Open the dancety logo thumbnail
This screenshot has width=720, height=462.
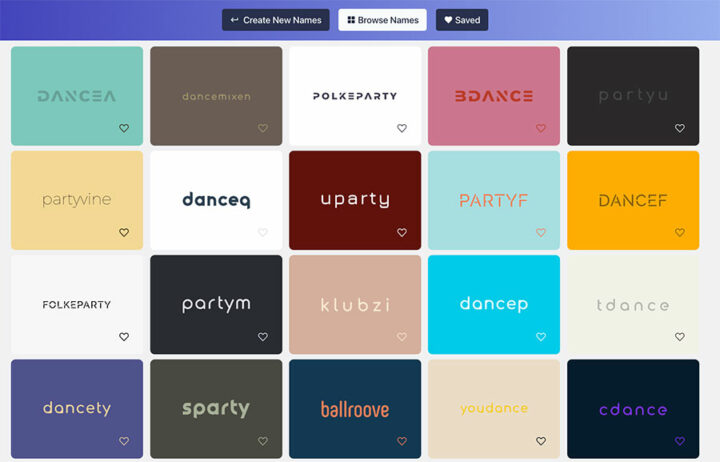pyautogui.click(x=77, y=408)
